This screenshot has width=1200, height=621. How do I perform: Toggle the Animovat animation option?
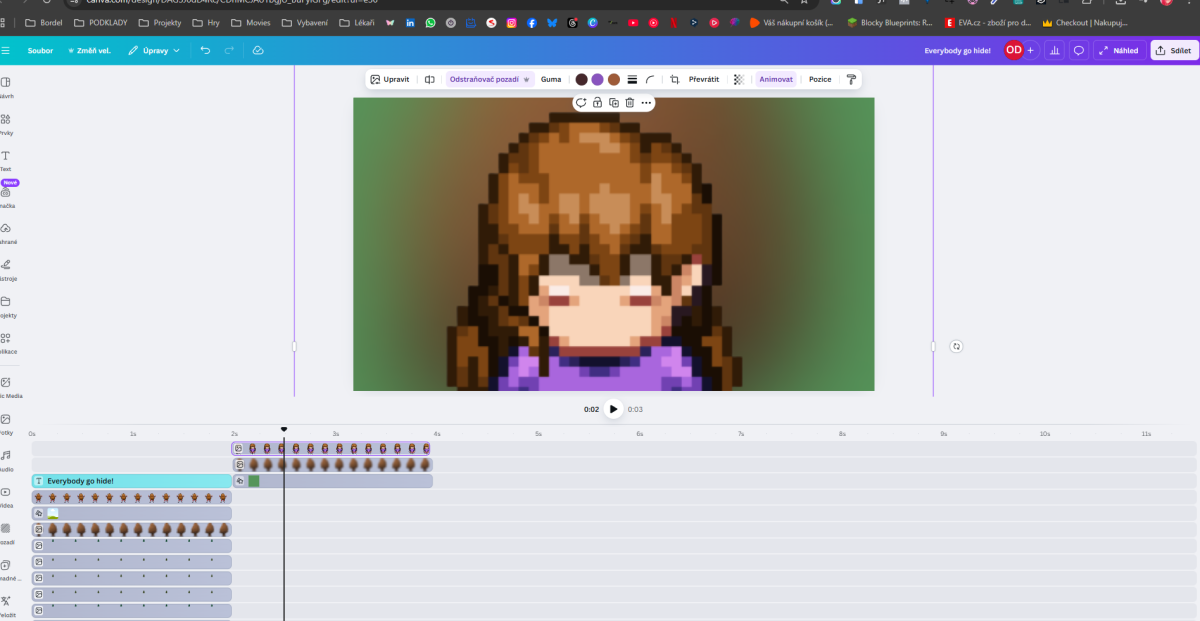click(x=776, y=79)
